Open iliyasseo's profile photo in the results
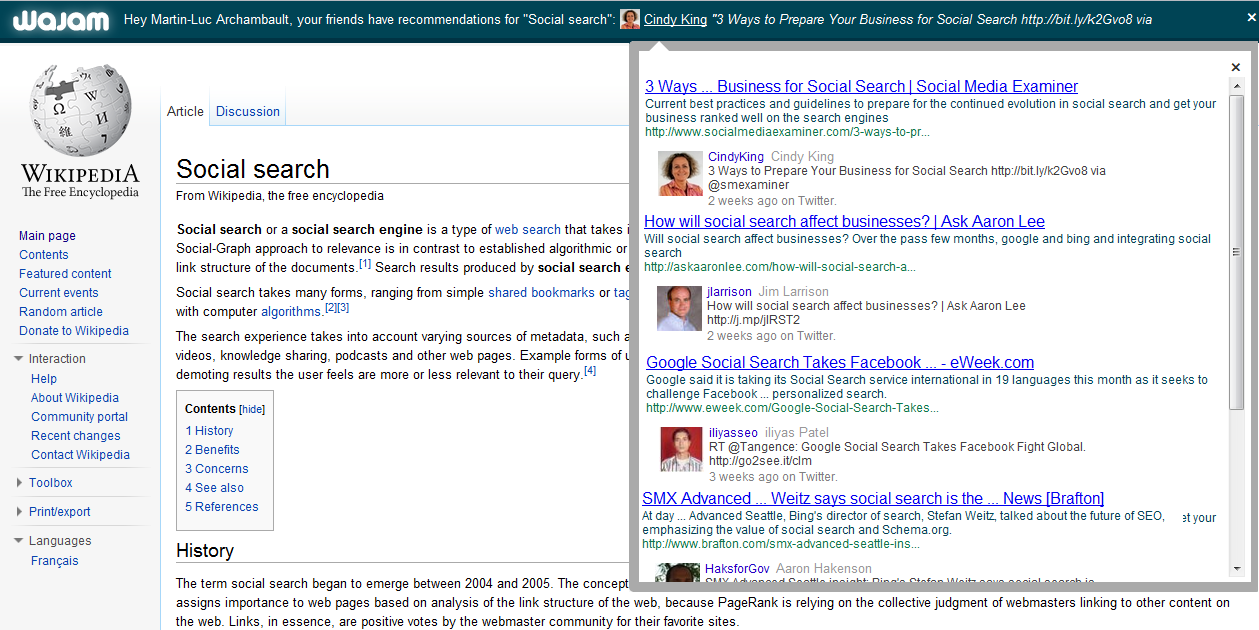Viewport: 1259px width, 630px height. [x=681, y=449]
